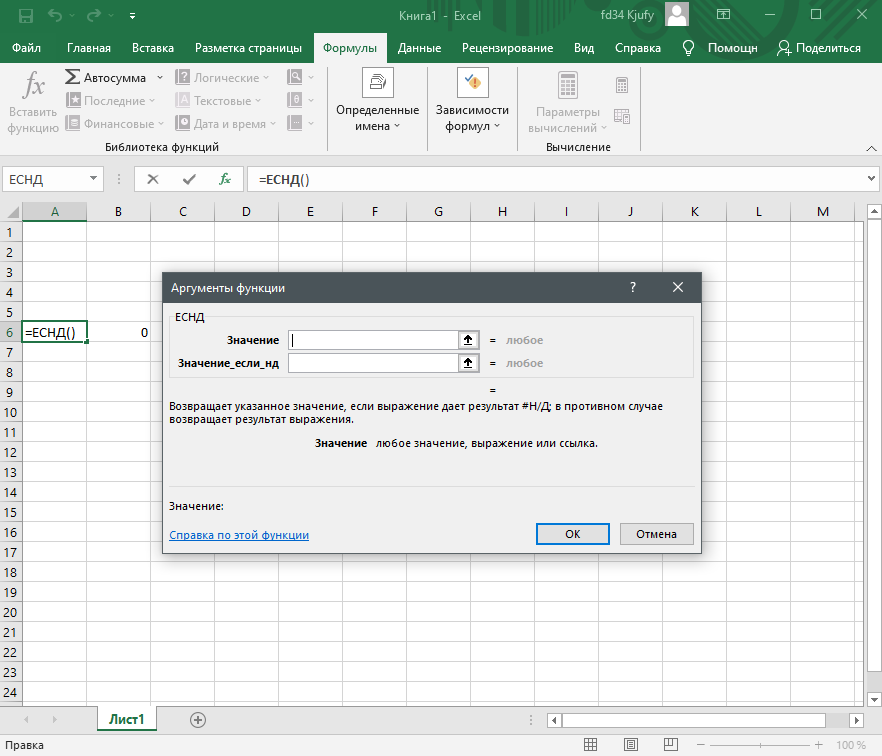The height and width of the screenshot is (756, 882).
Task: Click the fx icon in formula bar
Action: (x=225, y=179)
